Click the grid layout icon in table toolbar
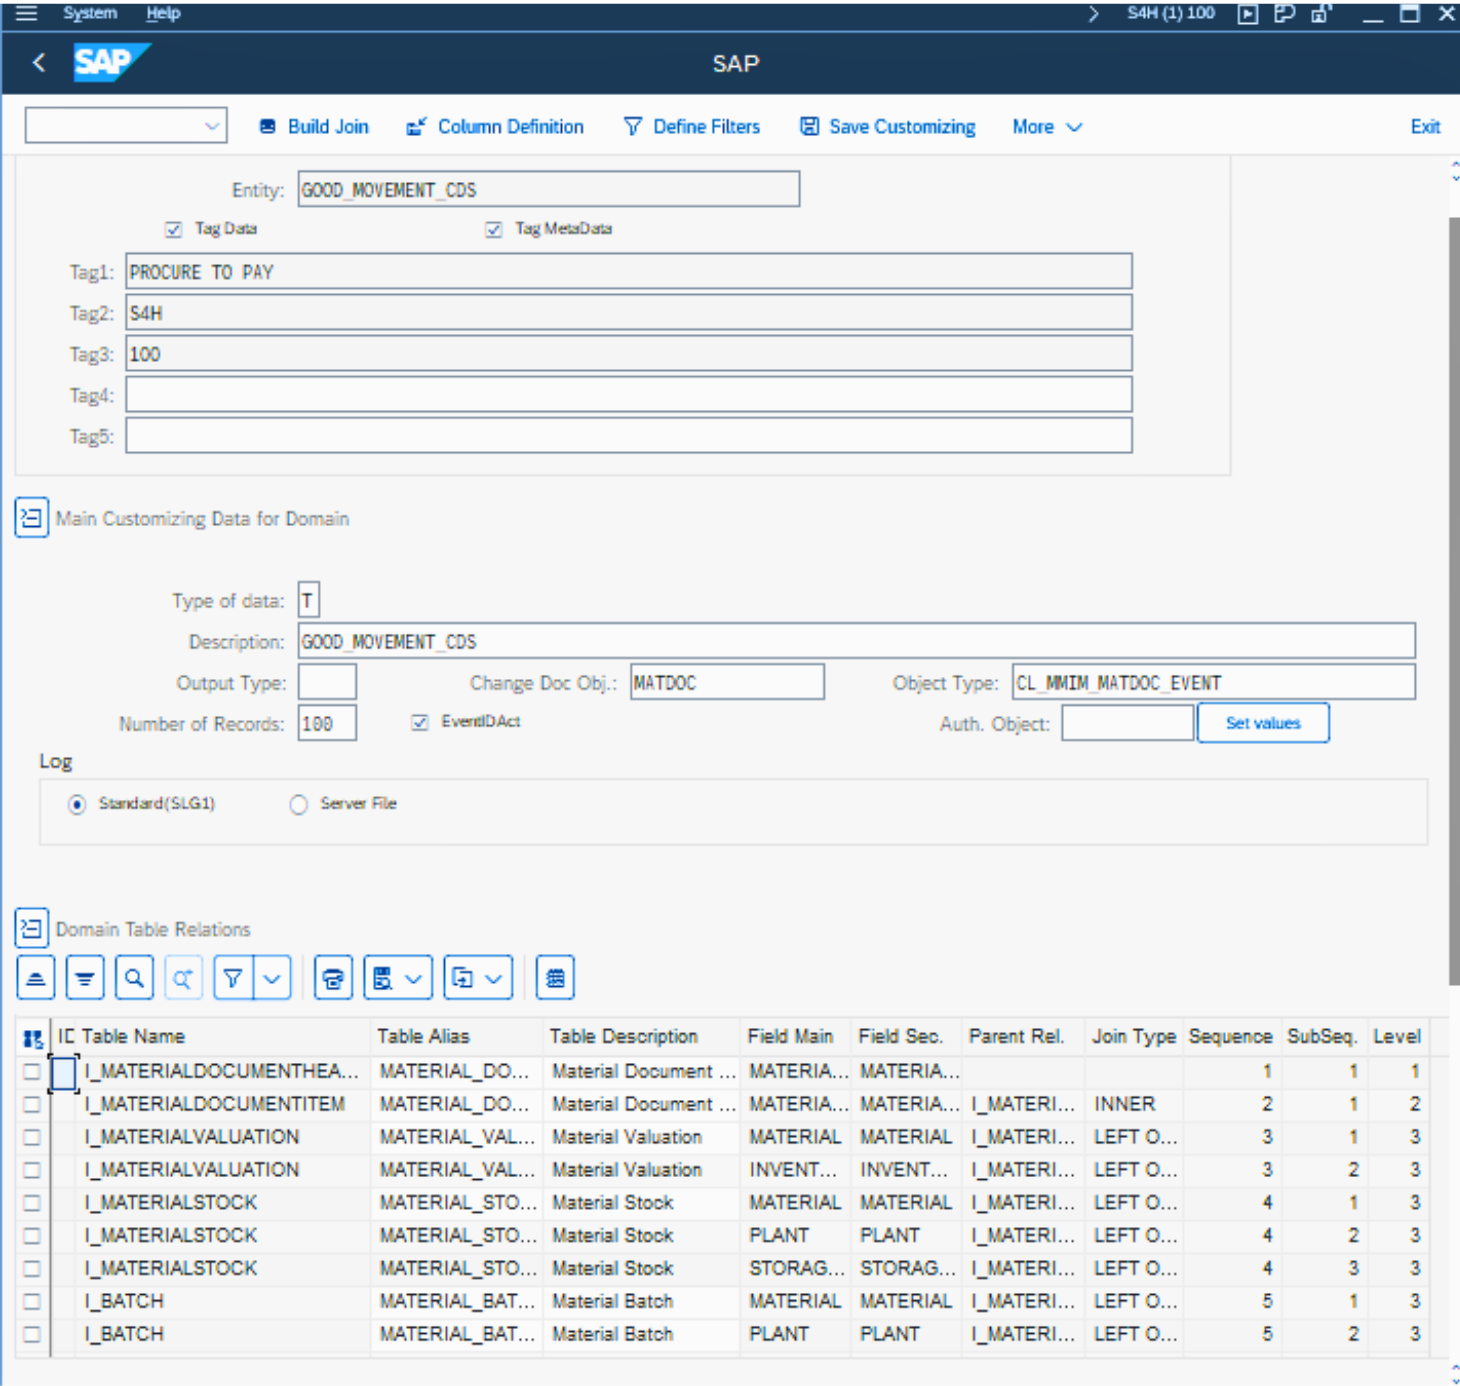Viewport: 1460px width, 1386px height. point(556,978)
